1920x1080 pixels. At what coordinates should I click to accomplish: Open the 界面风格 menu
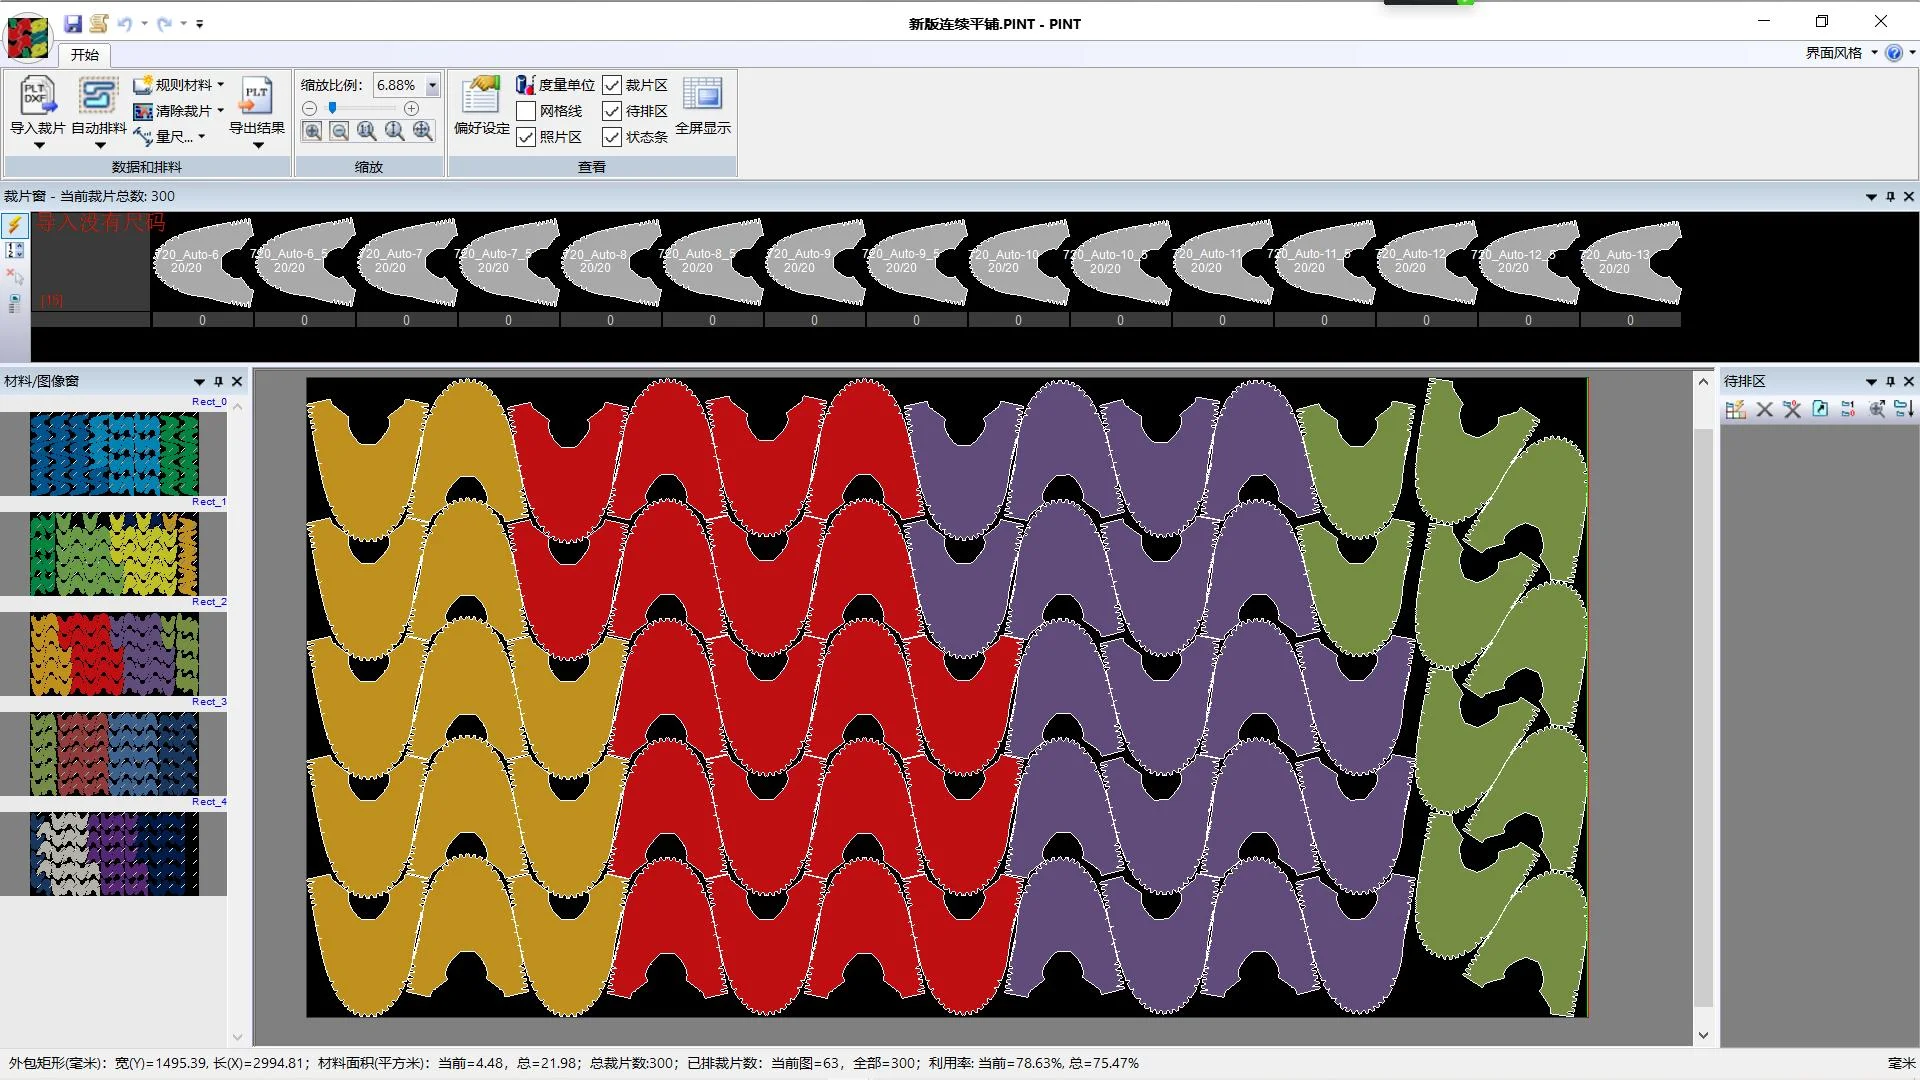point(1840,53)
